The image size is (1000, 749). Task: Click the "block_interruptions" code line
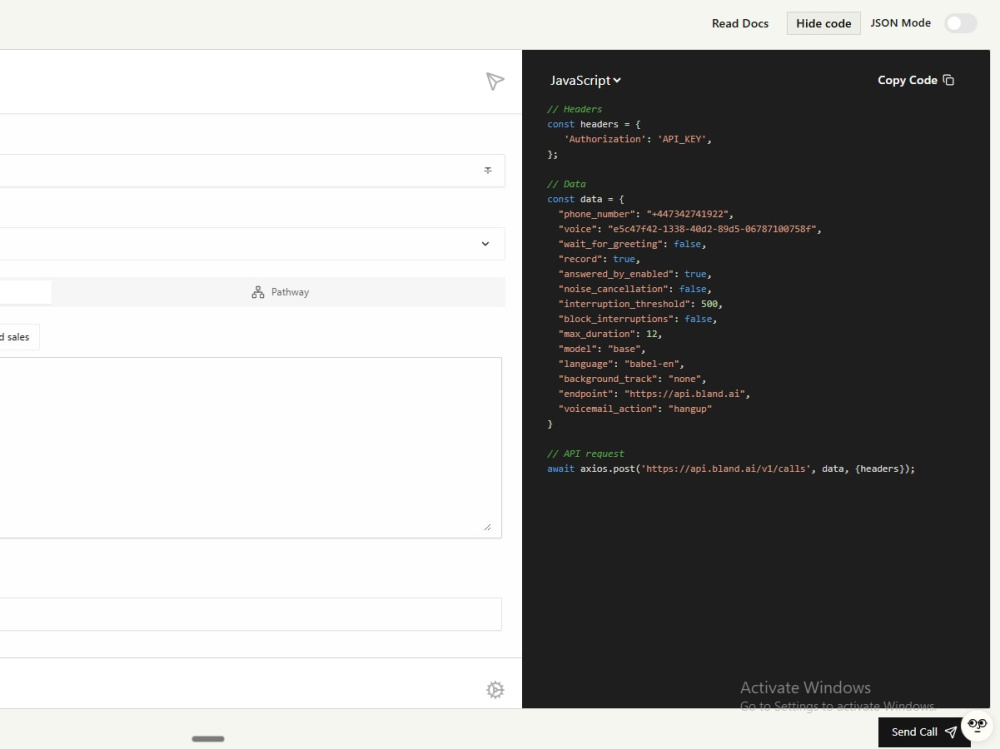click(637, 319)
